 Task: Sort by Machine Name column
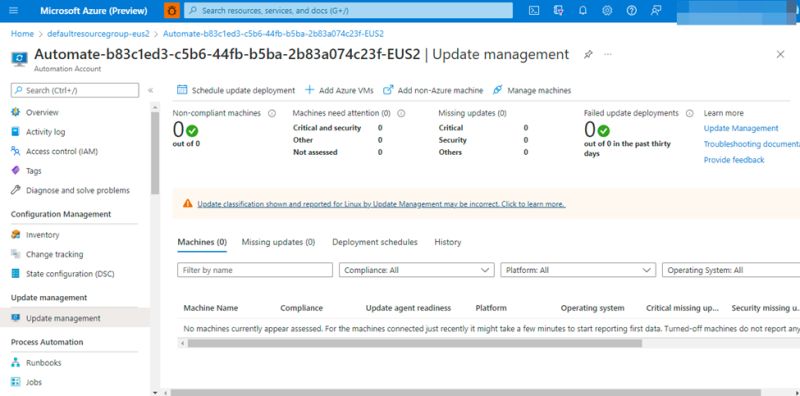click(x=211, y=308)
